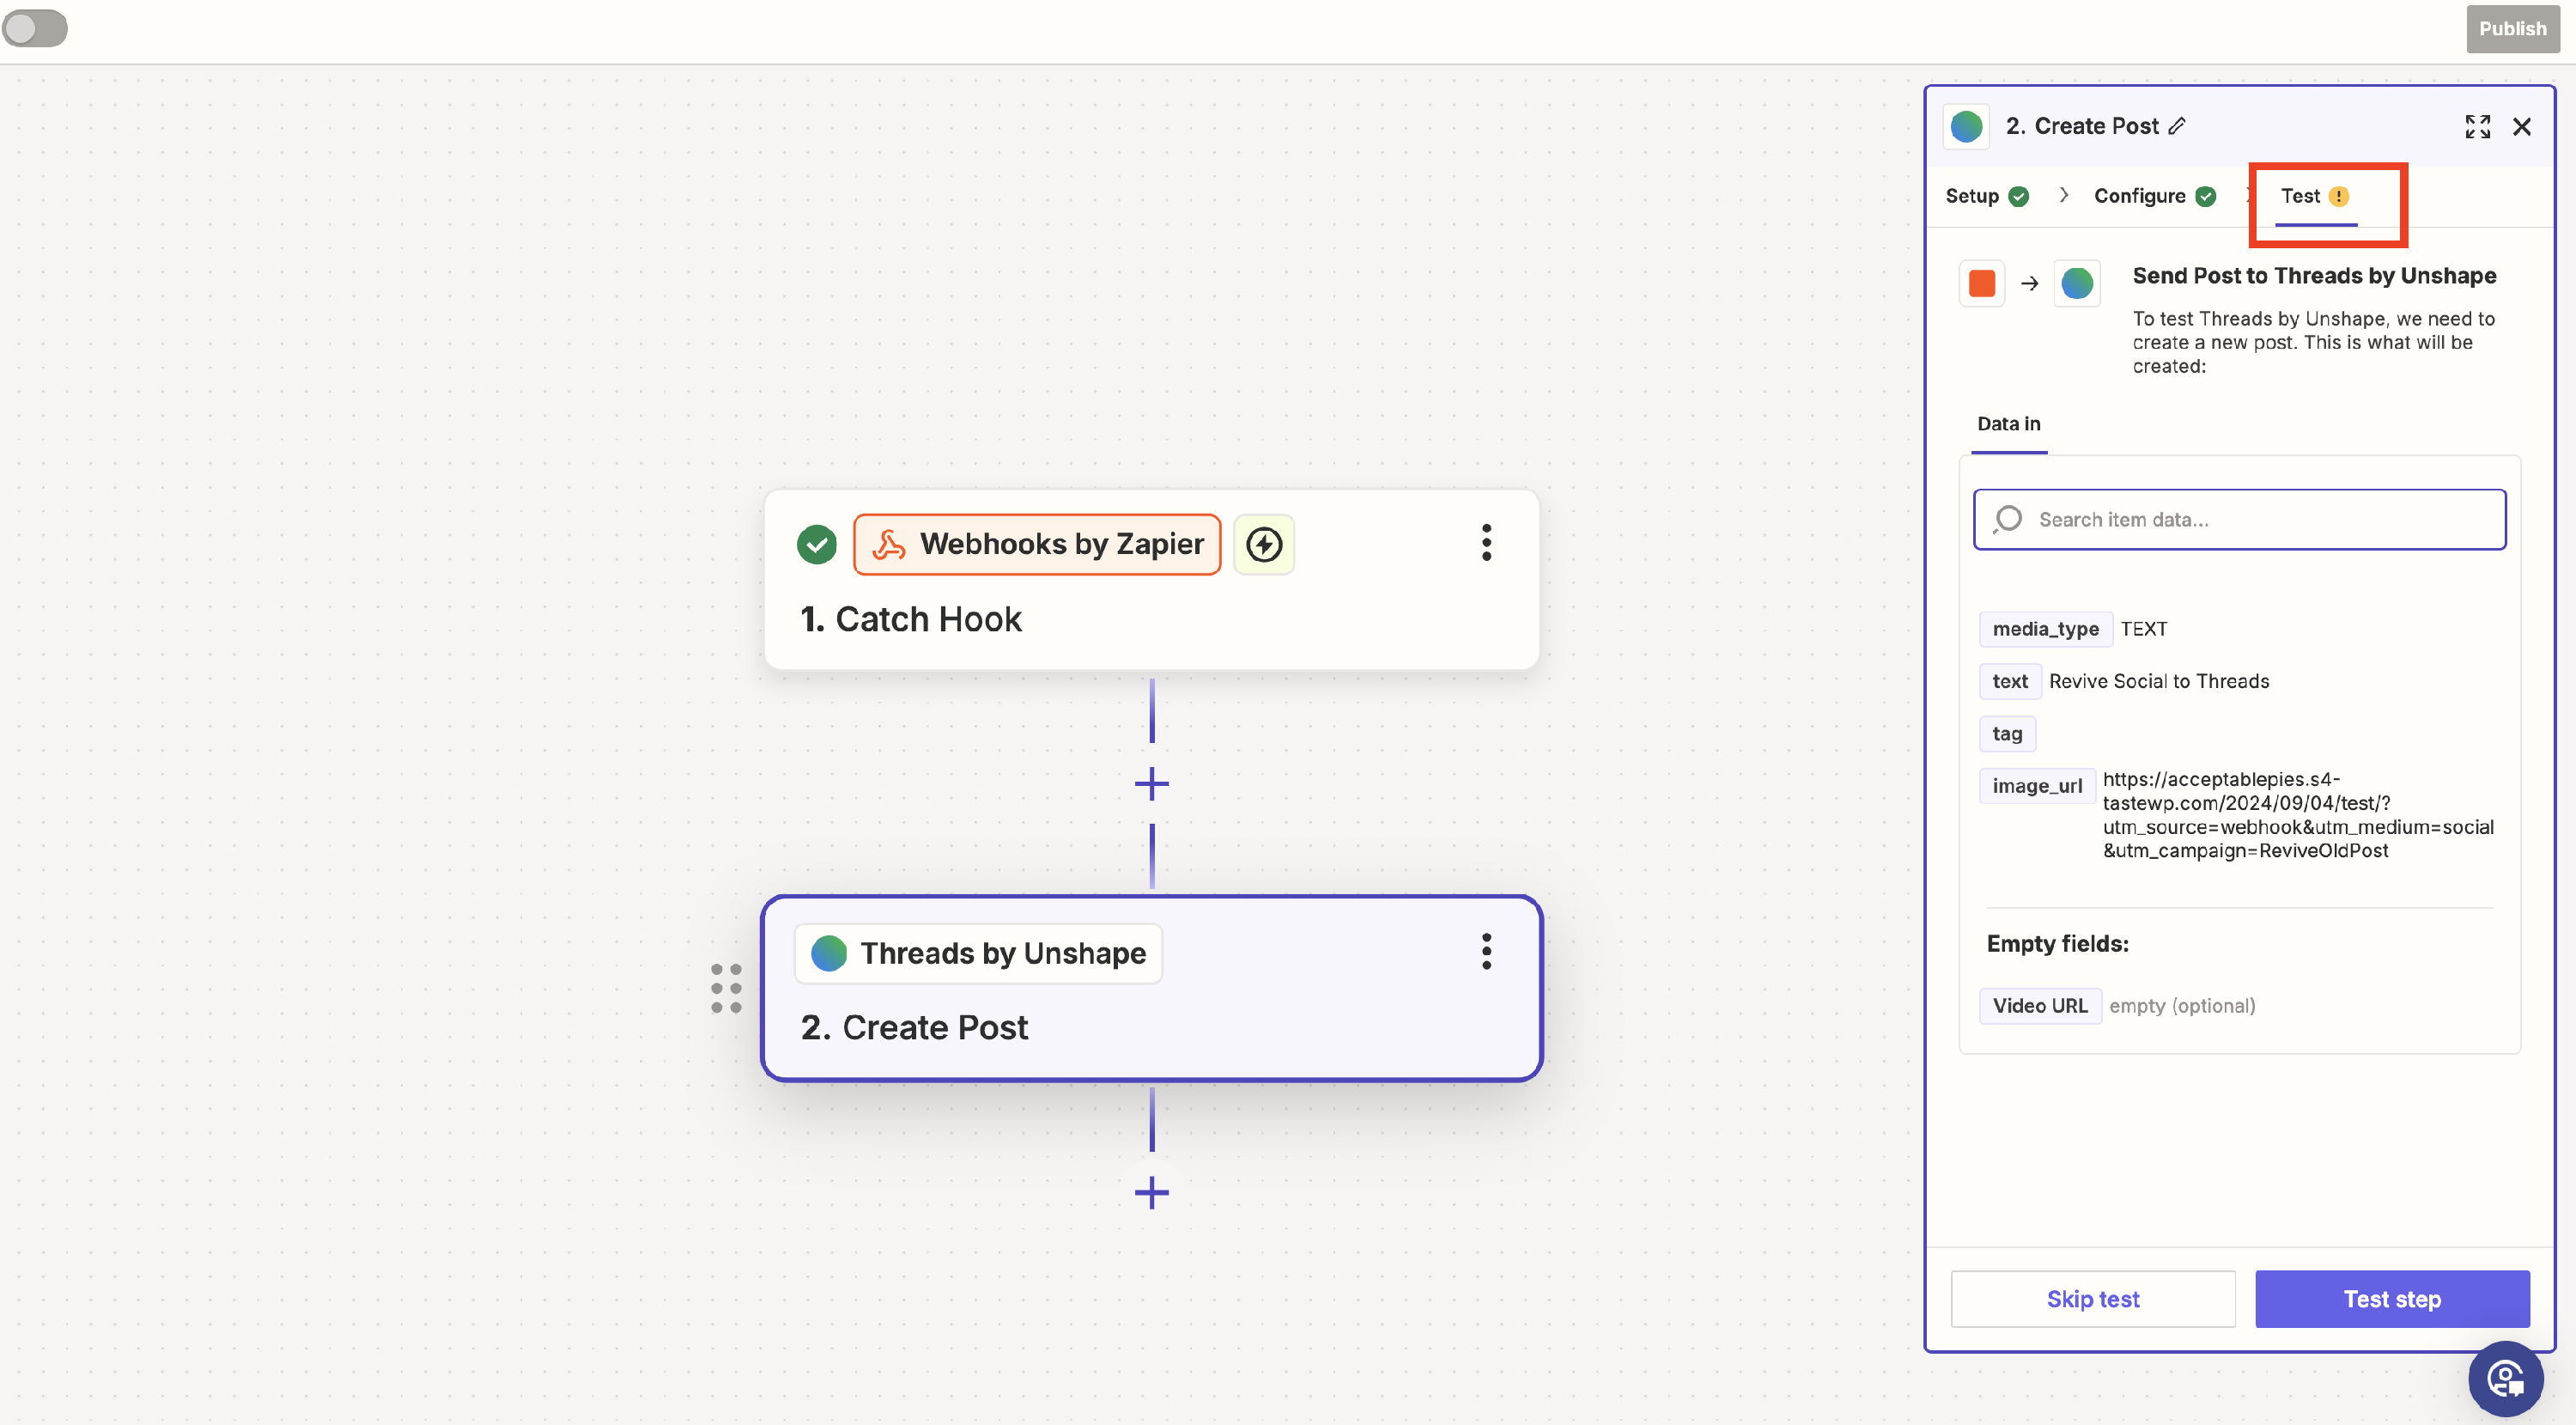Rename step using pencil edit icon

pyautogui.click(x=2178, y=126)
